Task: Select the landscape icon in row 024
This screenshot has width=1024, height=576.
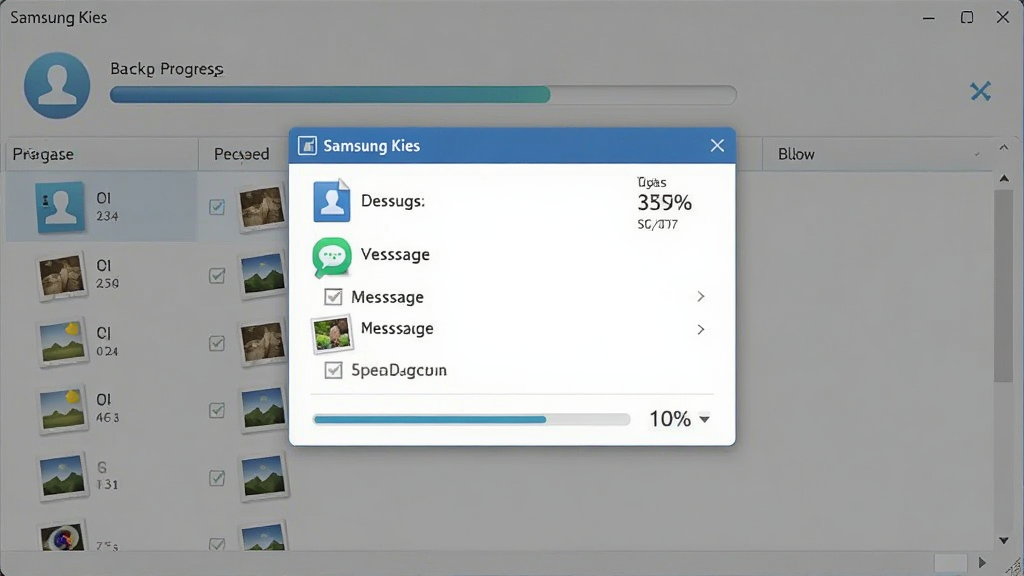Action: [x=62, y=343]
